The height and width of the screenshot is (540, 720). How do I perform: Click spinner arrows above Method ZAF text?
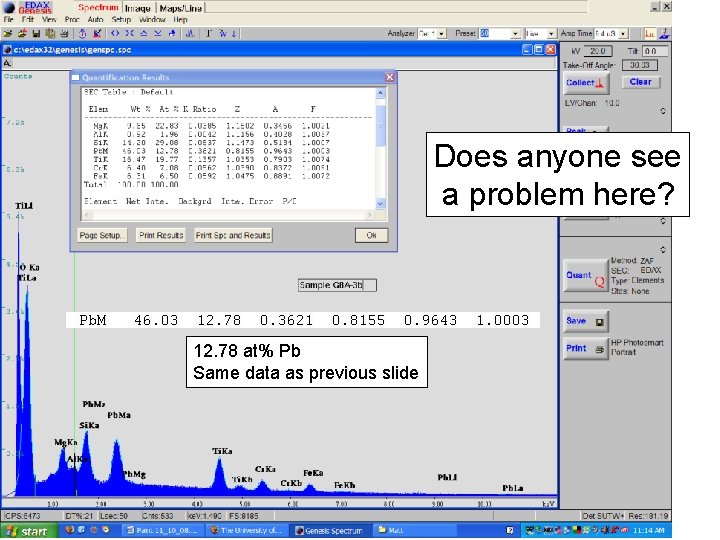click(x=663, y=250)
